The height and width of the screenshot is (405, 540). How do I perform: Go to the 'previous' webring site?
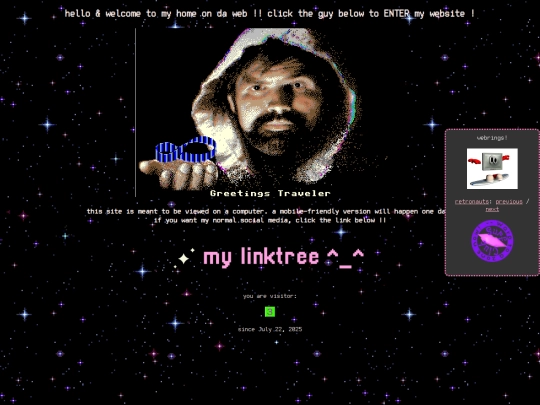point(509,201)
